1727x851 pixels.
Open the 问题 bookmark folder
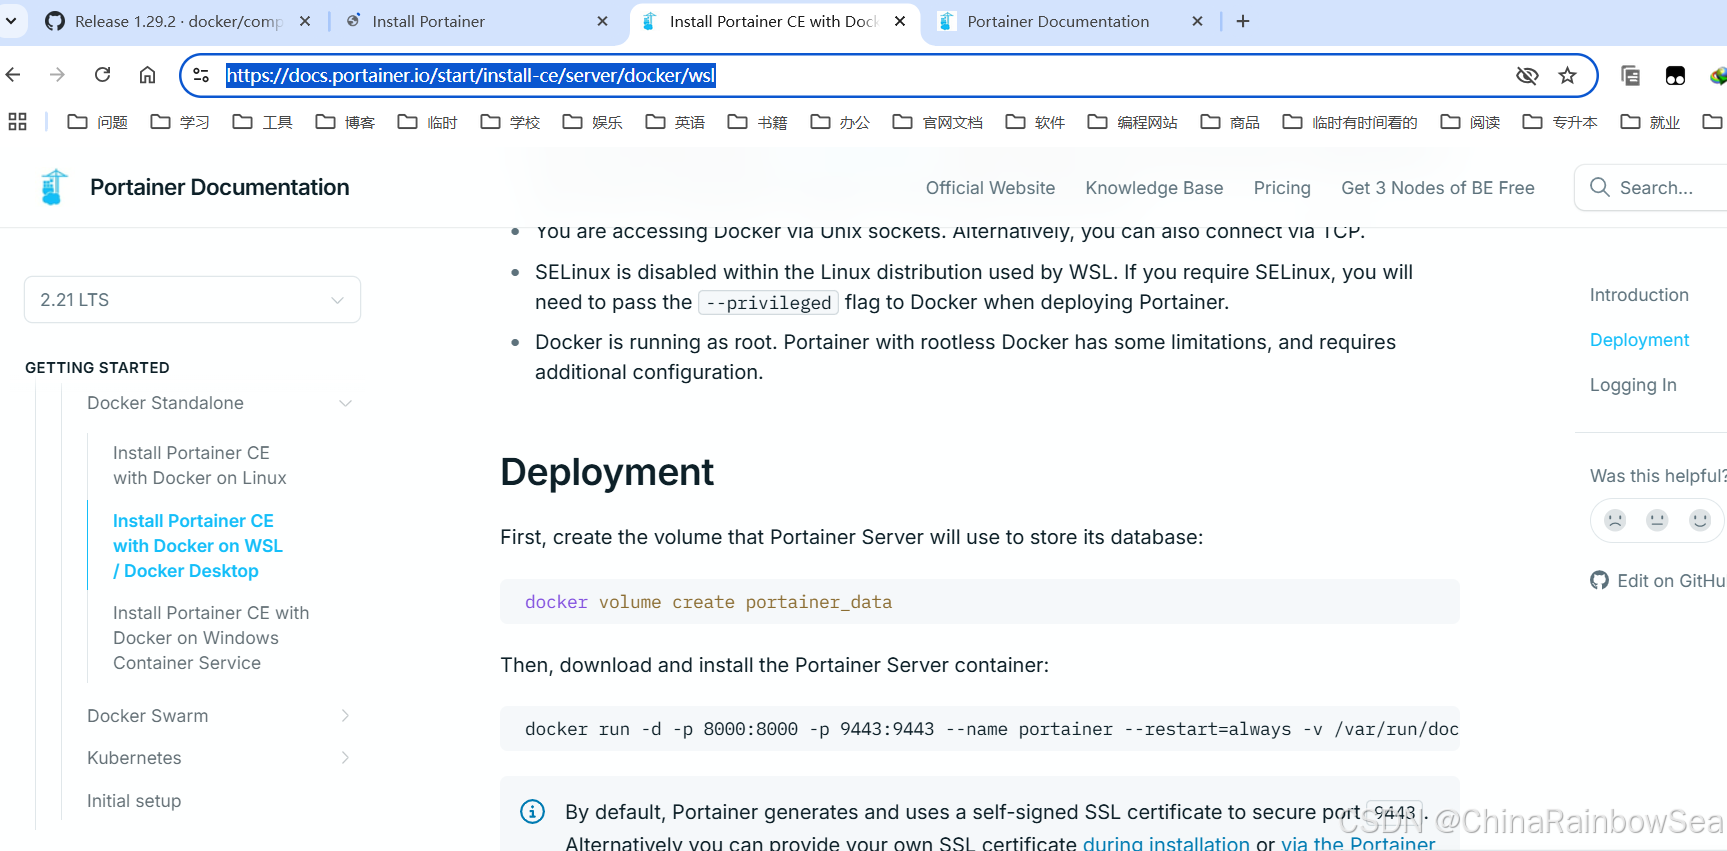(x=97, y=122)
